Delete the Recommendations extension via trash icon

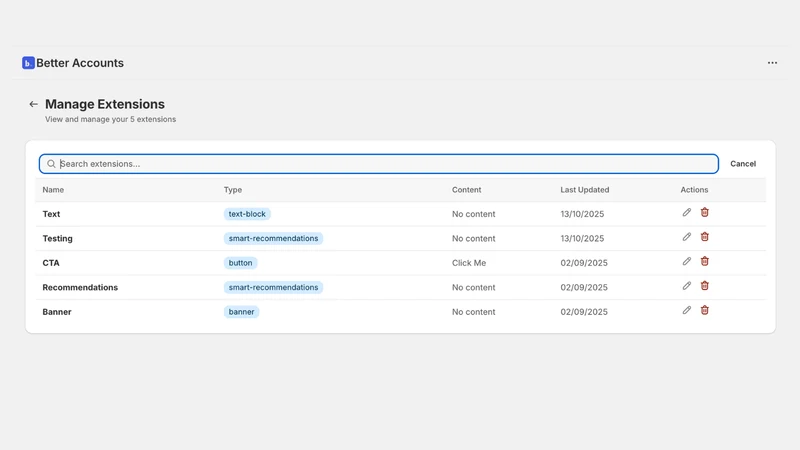tap(705, 286)
